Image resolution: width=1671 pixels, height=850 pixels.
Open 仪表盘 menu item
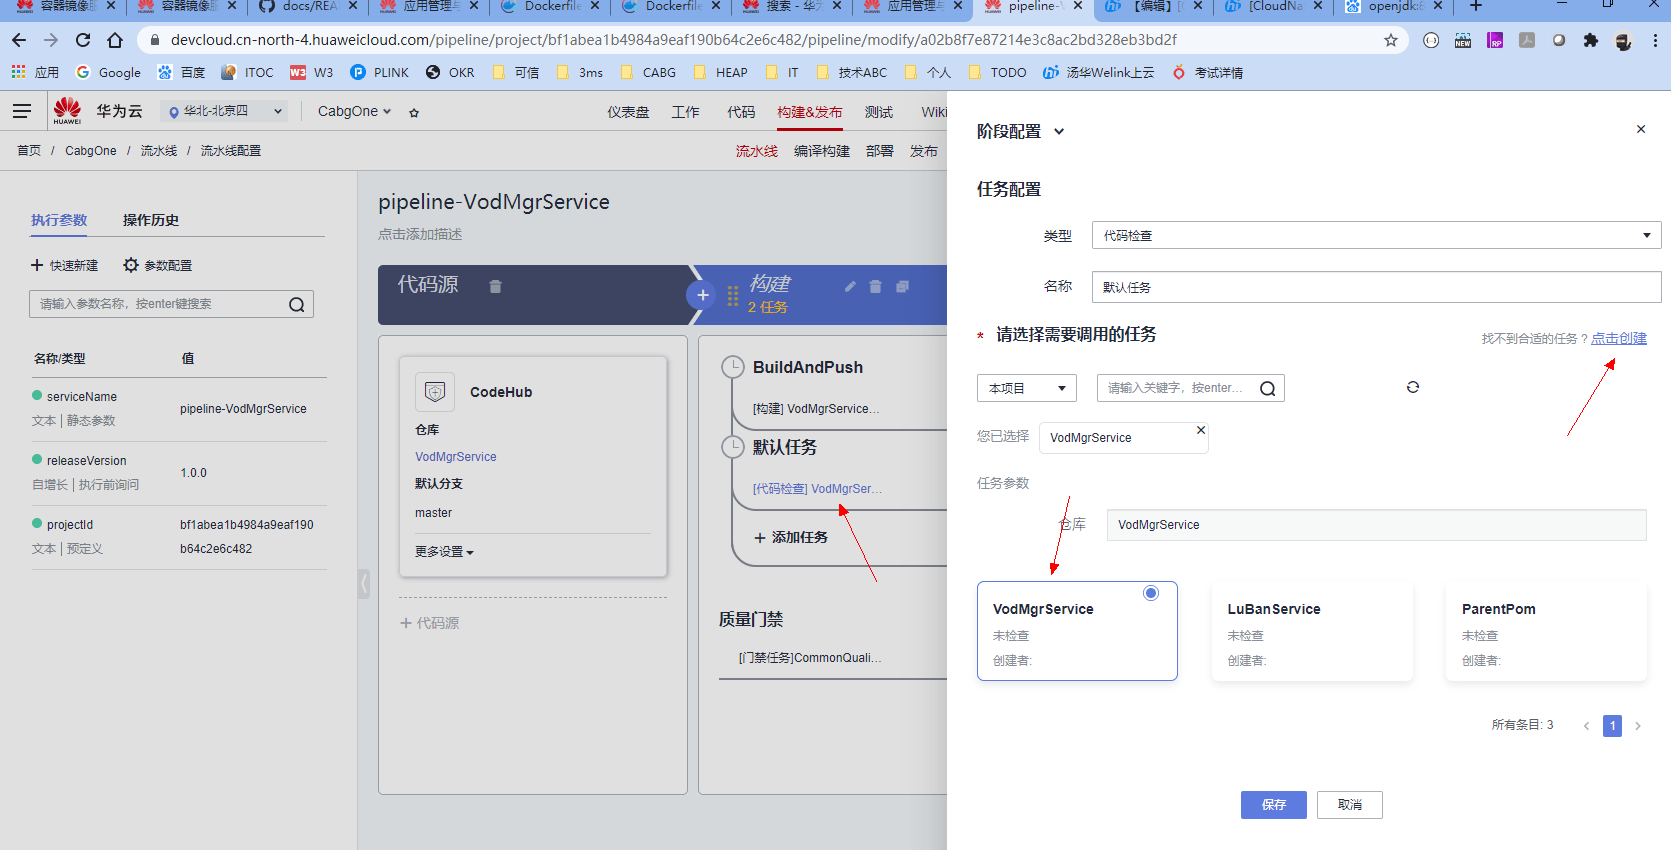tap(628, 112)
